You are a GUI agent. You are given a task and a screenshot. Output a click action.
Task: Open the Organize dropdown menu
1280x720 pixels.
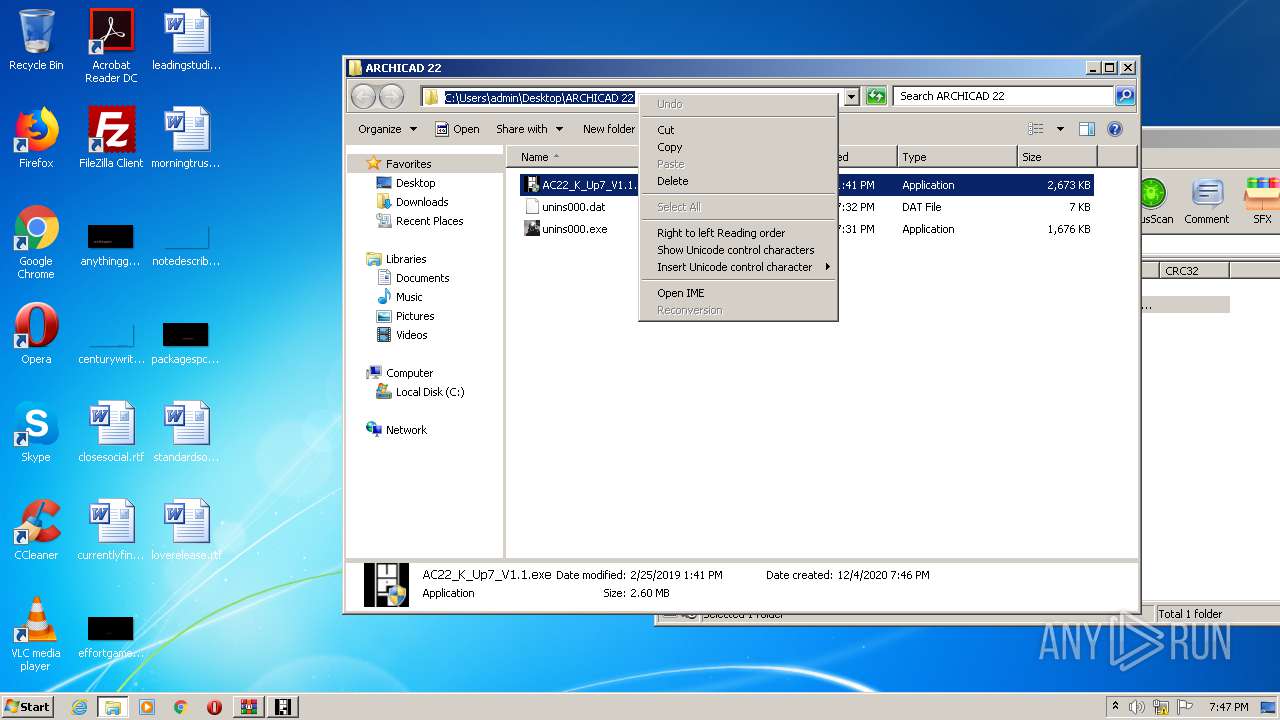[x=387, y=129]
